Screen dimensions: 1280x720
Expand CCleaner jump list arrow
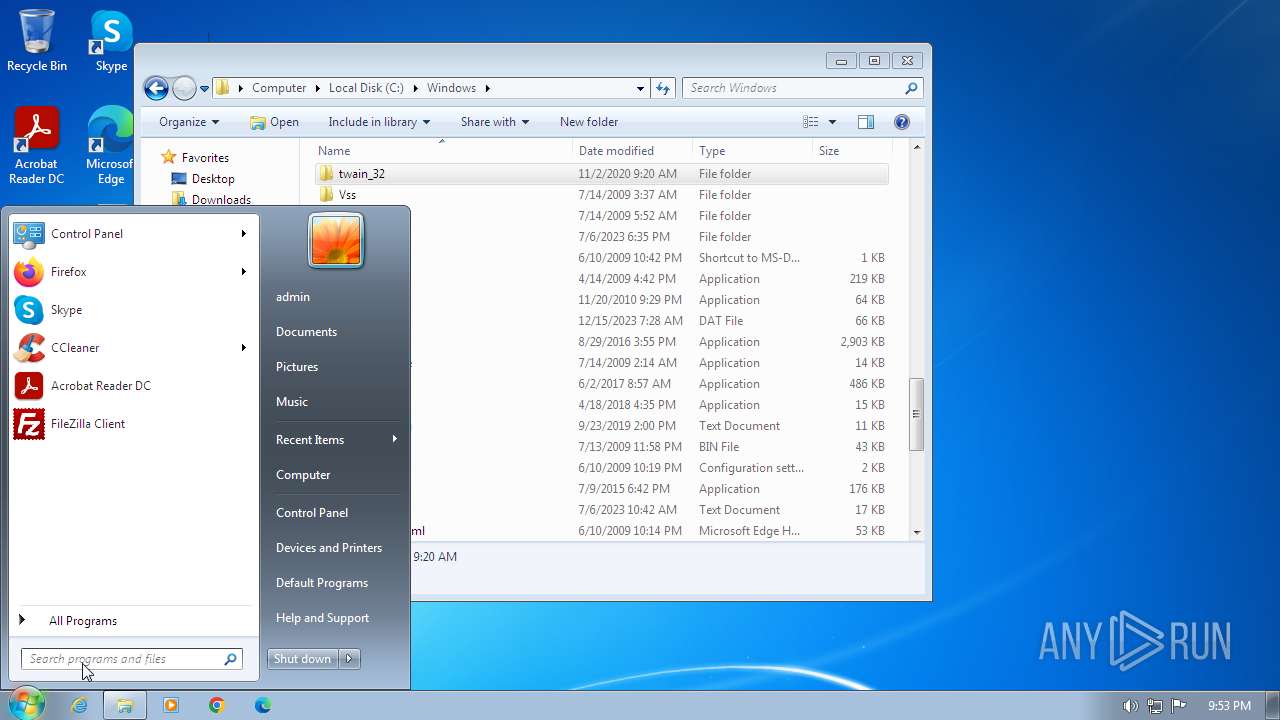[243, 348]
